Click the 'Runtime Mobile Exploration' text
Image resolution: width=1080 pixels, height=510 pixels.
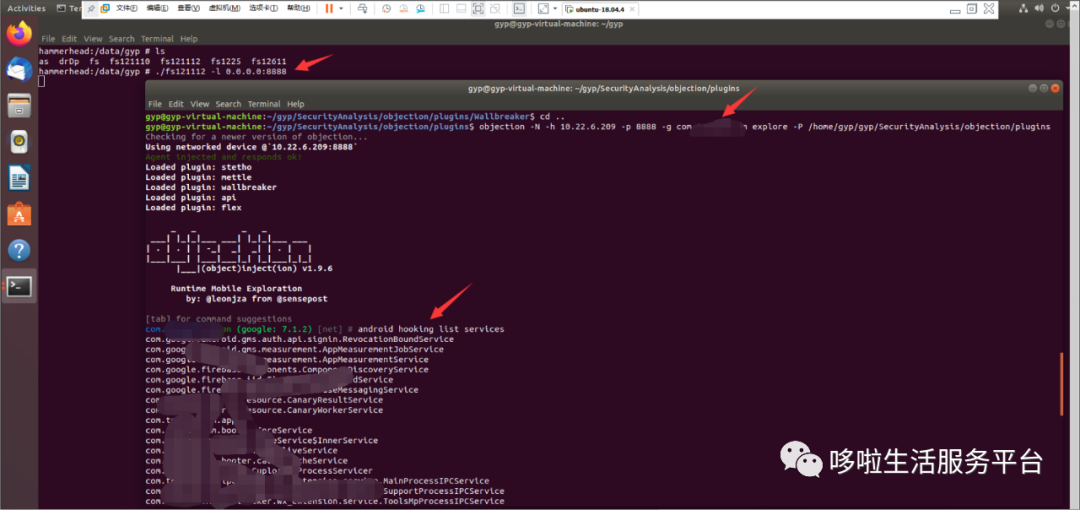[x=236, y=288]
